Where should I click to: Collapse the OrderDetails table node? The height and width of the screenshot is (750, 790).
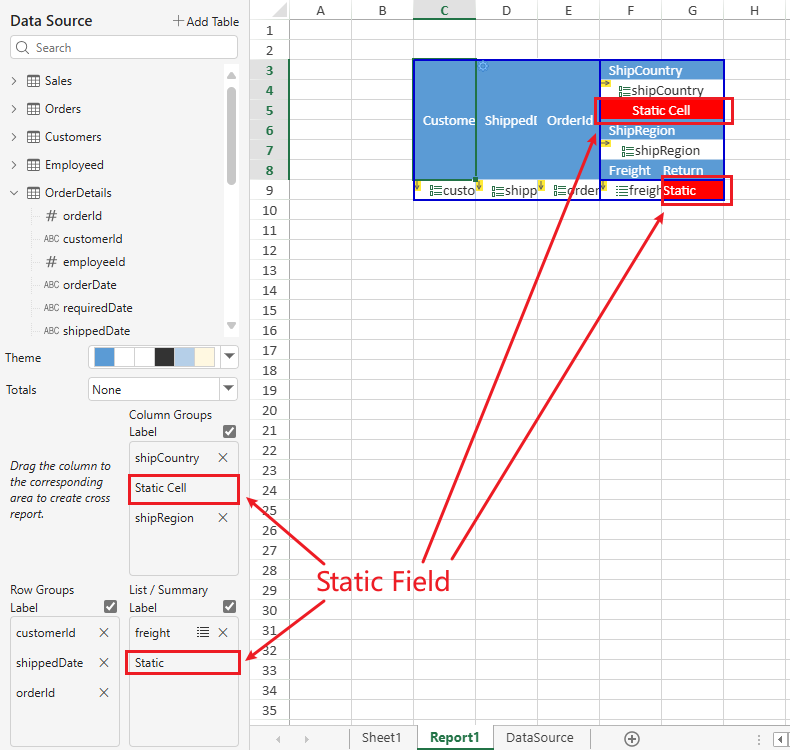coord(14,193)
